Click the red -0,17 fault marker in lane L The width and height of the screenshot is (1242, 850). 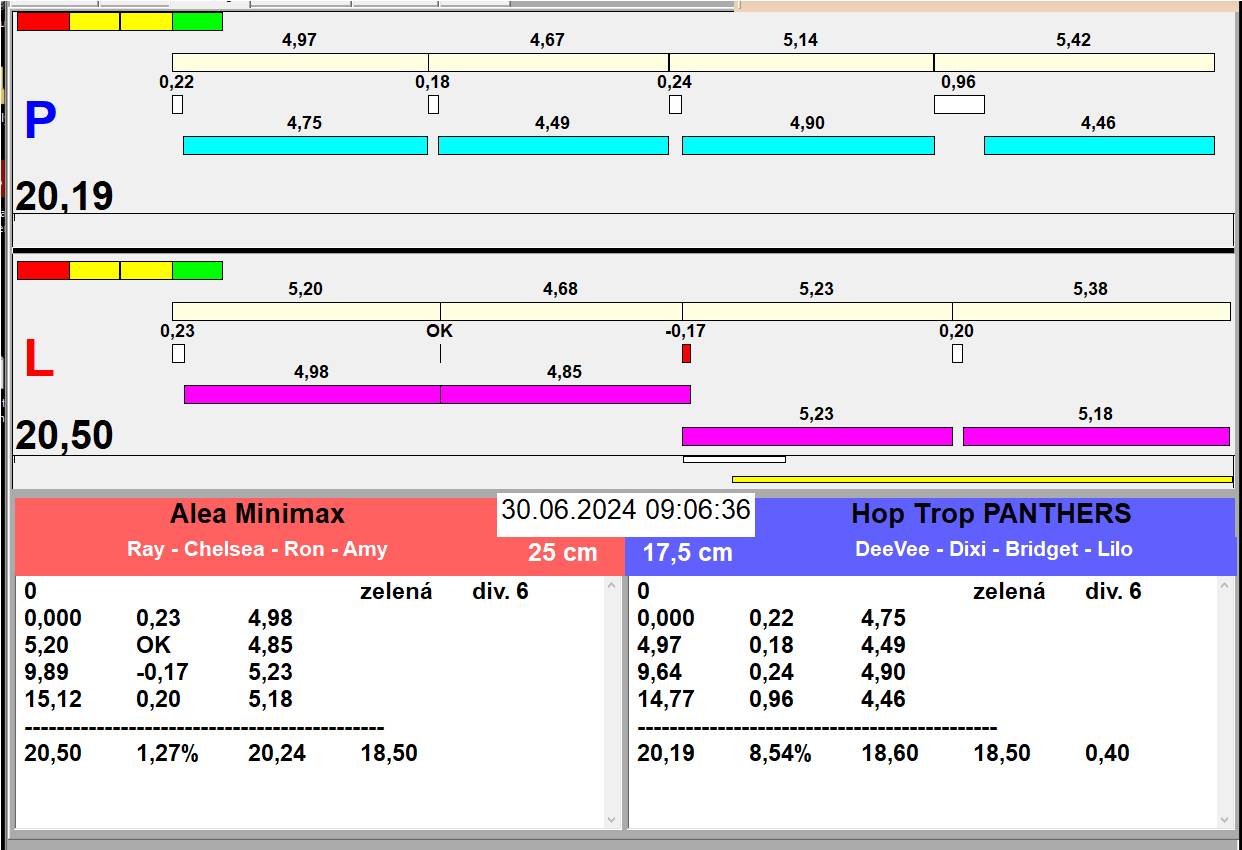click(x=686, y=353)
